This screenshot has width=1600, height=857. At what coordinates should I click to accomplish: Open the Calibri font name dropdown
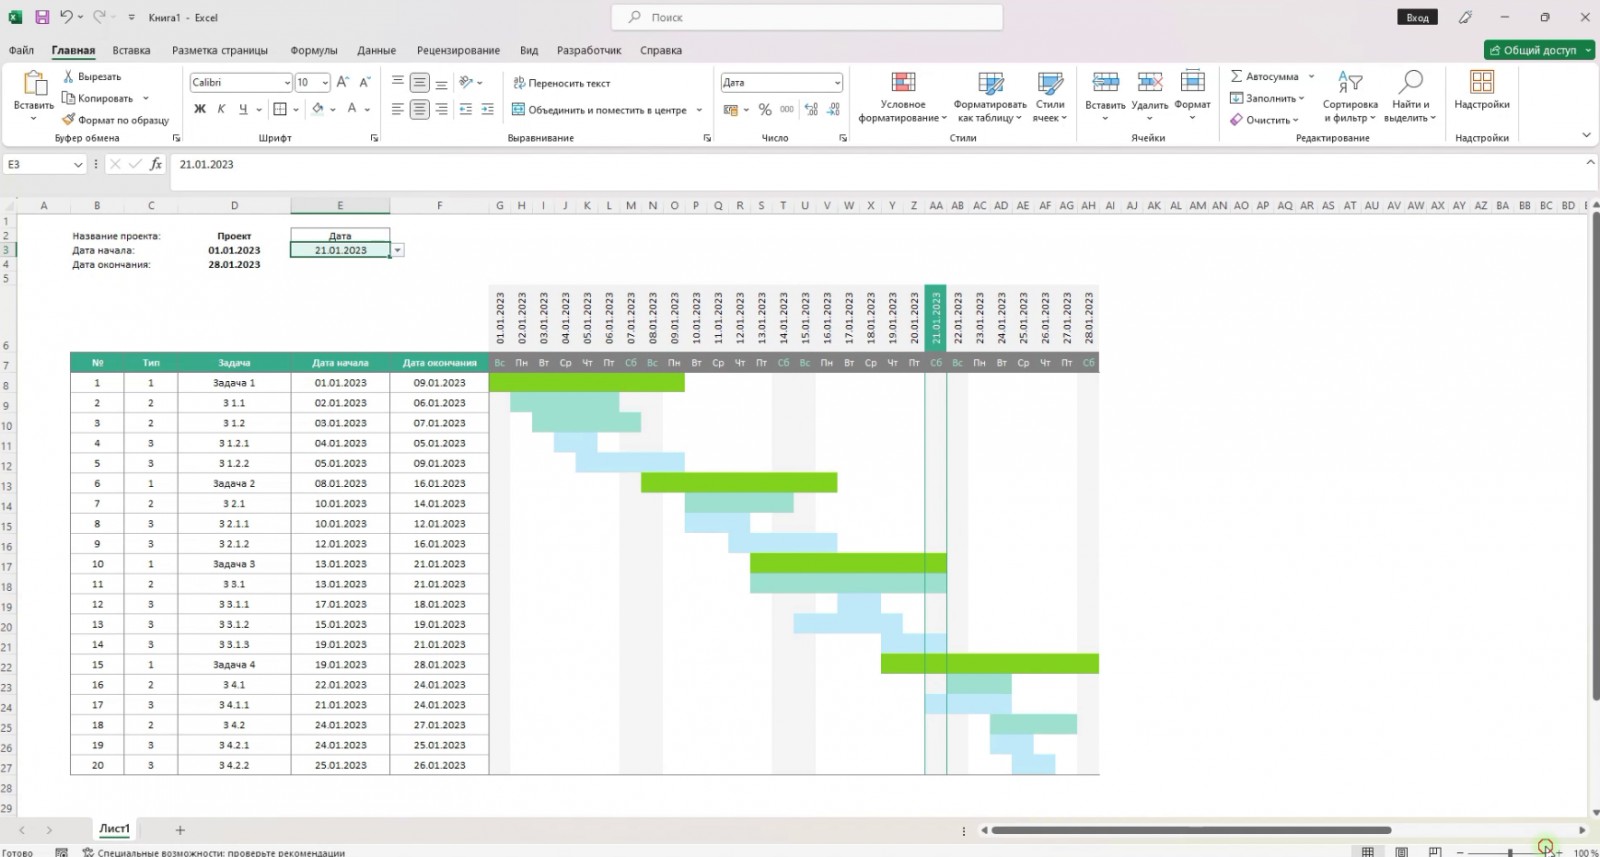pos(287,83)
